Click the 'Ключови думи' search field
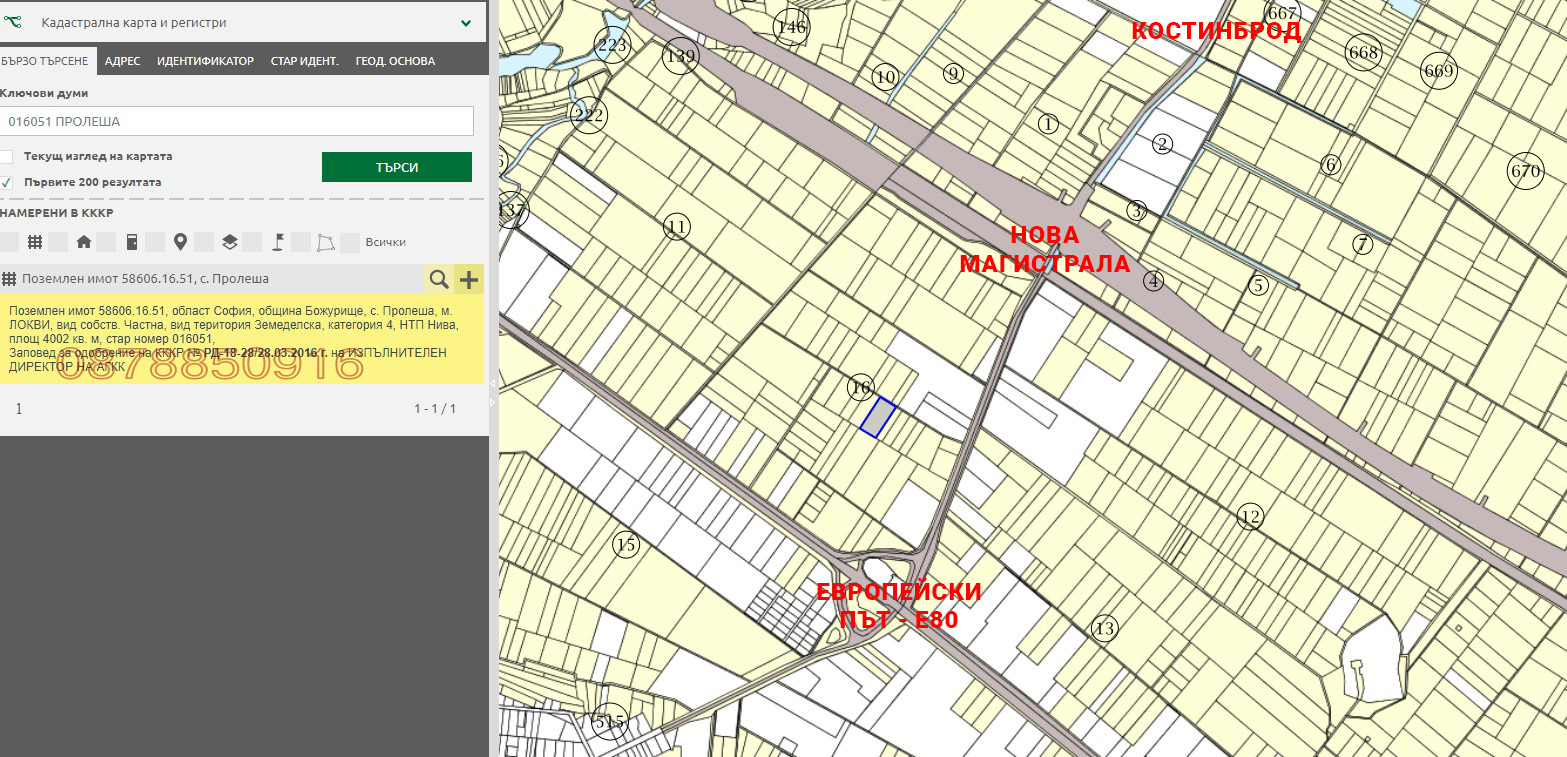 (237, 121)
